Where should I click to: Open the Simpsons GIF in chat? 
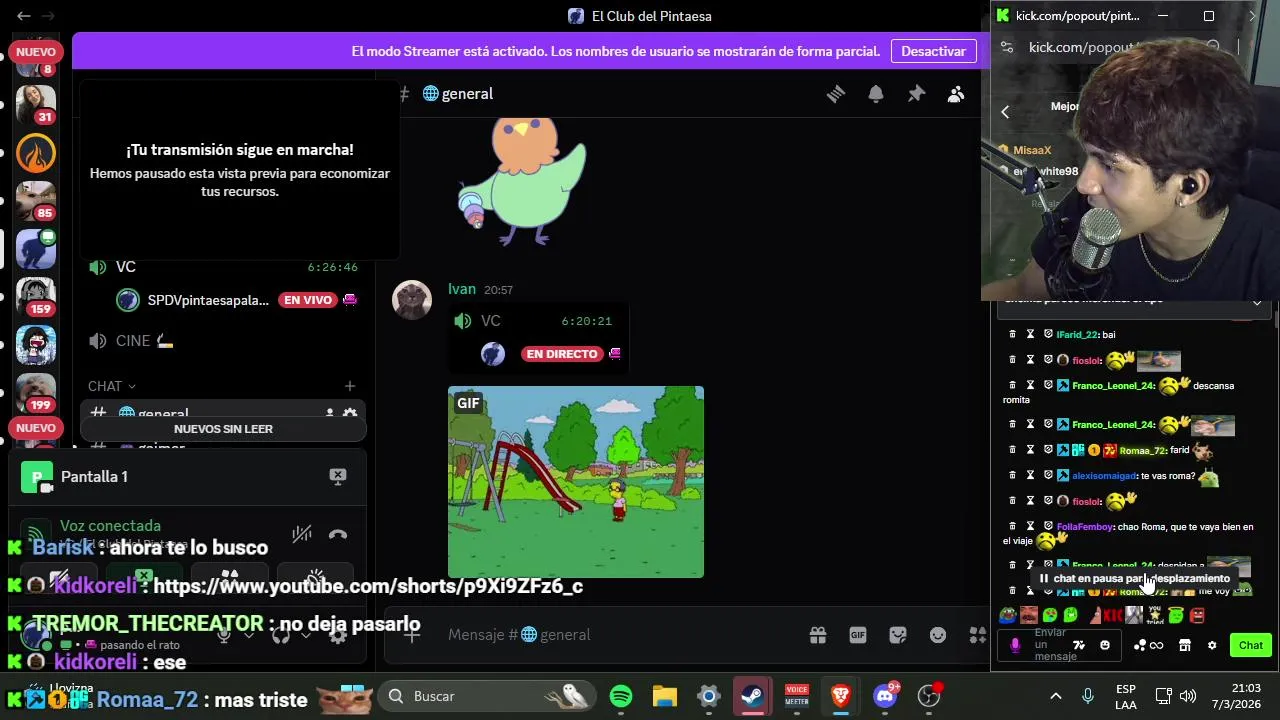(576, 482)
